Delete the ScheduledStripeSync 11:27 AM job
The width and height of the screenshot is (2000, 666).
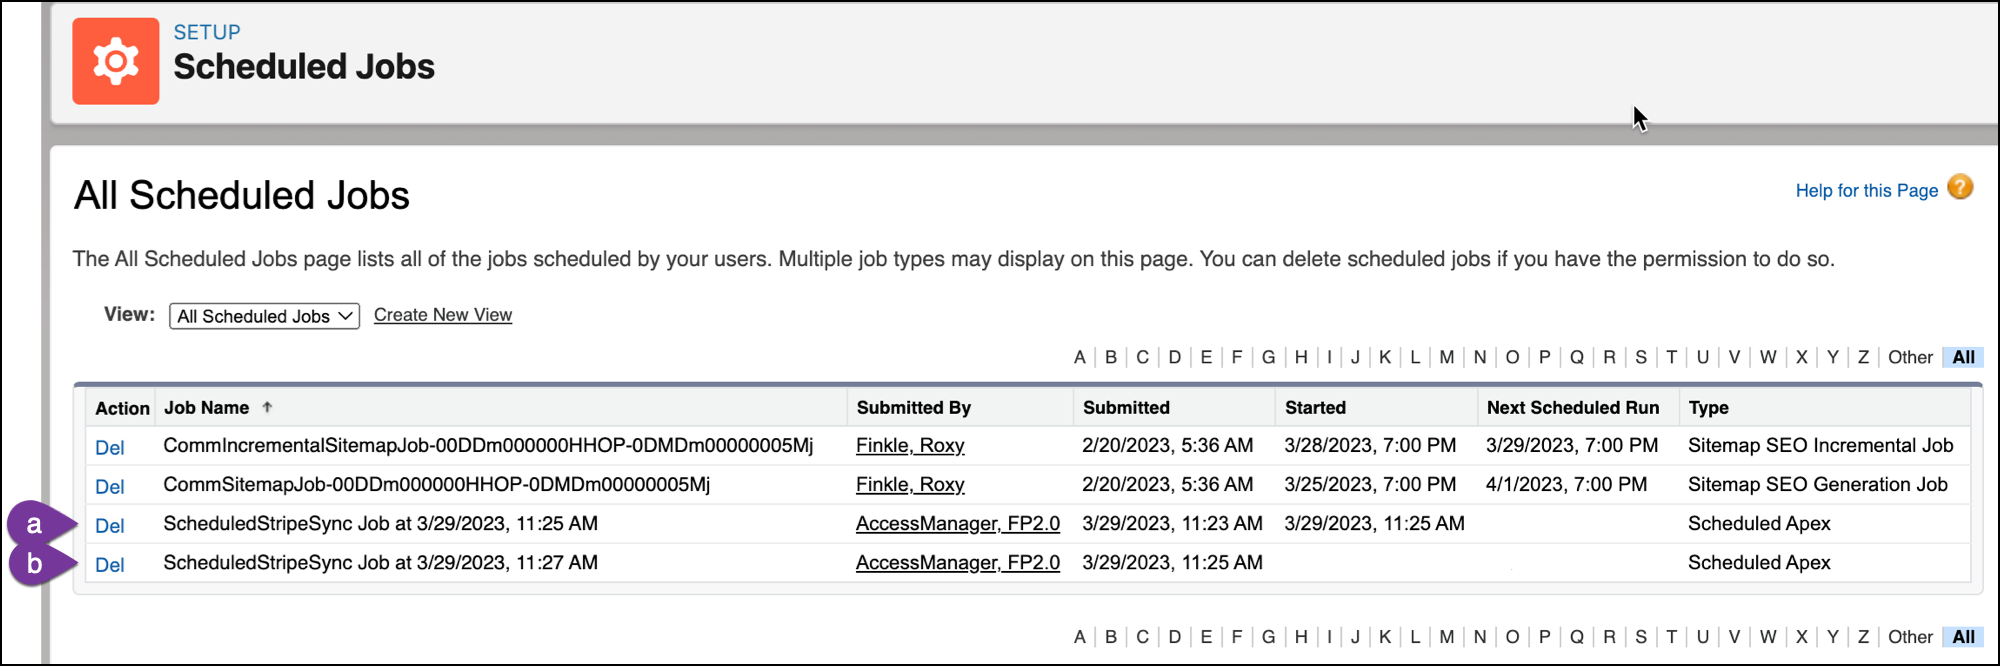point(109,564)
